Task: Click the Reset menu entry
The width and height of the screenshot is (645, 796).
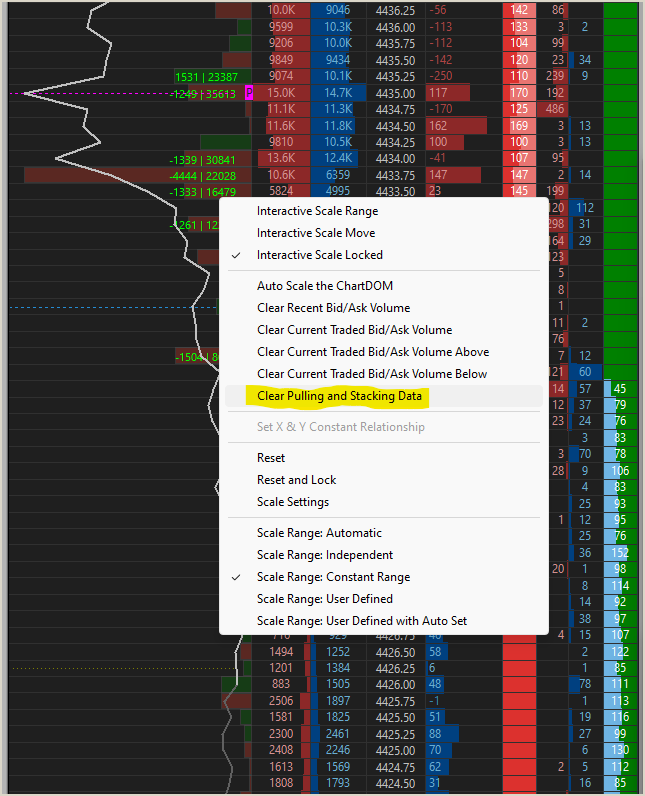Action: [384, 458]
